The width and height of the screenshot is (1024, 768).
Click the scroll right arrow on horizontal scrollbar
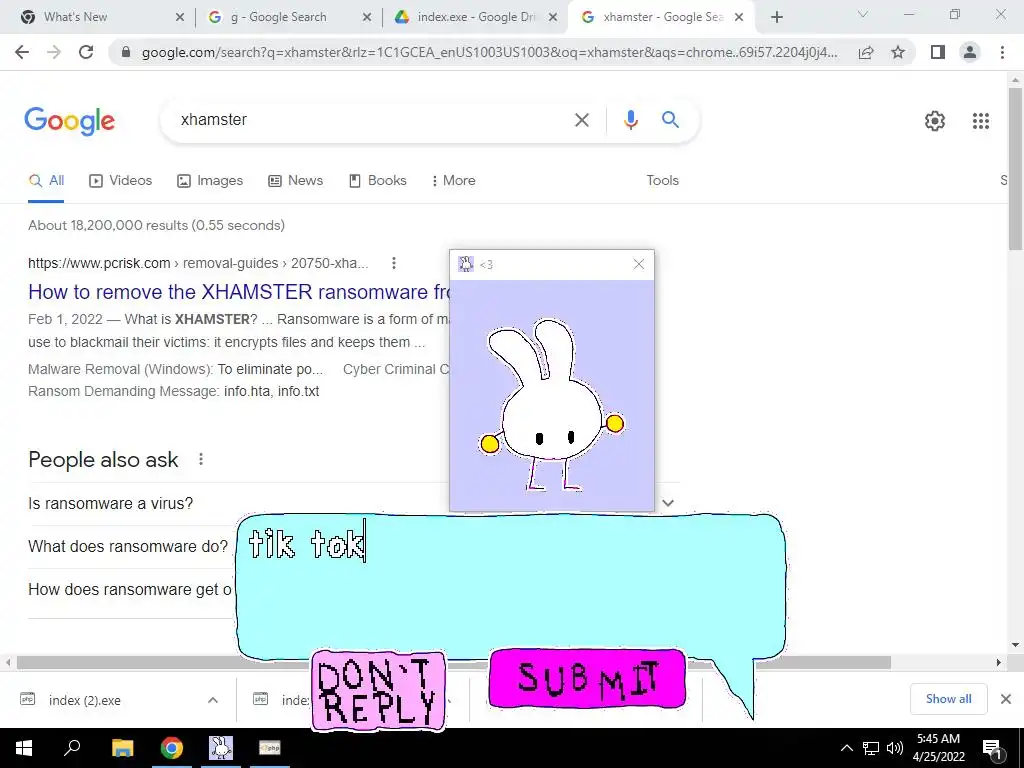pos(998,663)
